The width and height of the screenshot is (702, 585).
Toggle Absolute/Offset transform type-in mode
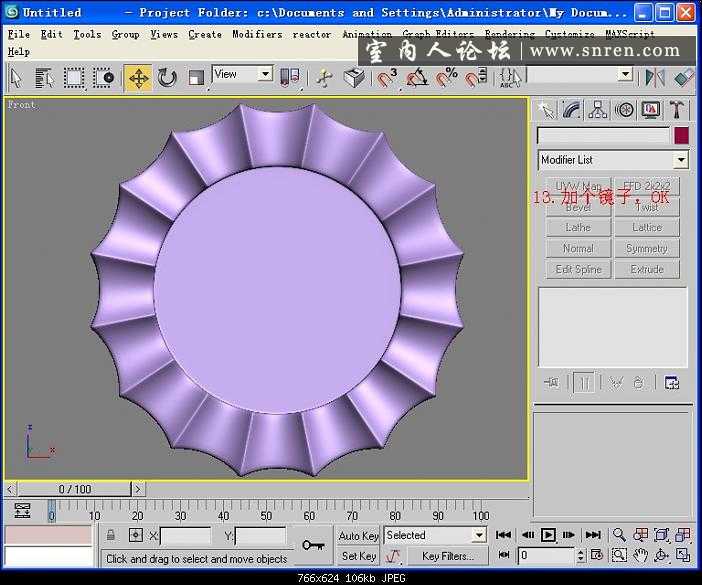(x=136, y=535)
